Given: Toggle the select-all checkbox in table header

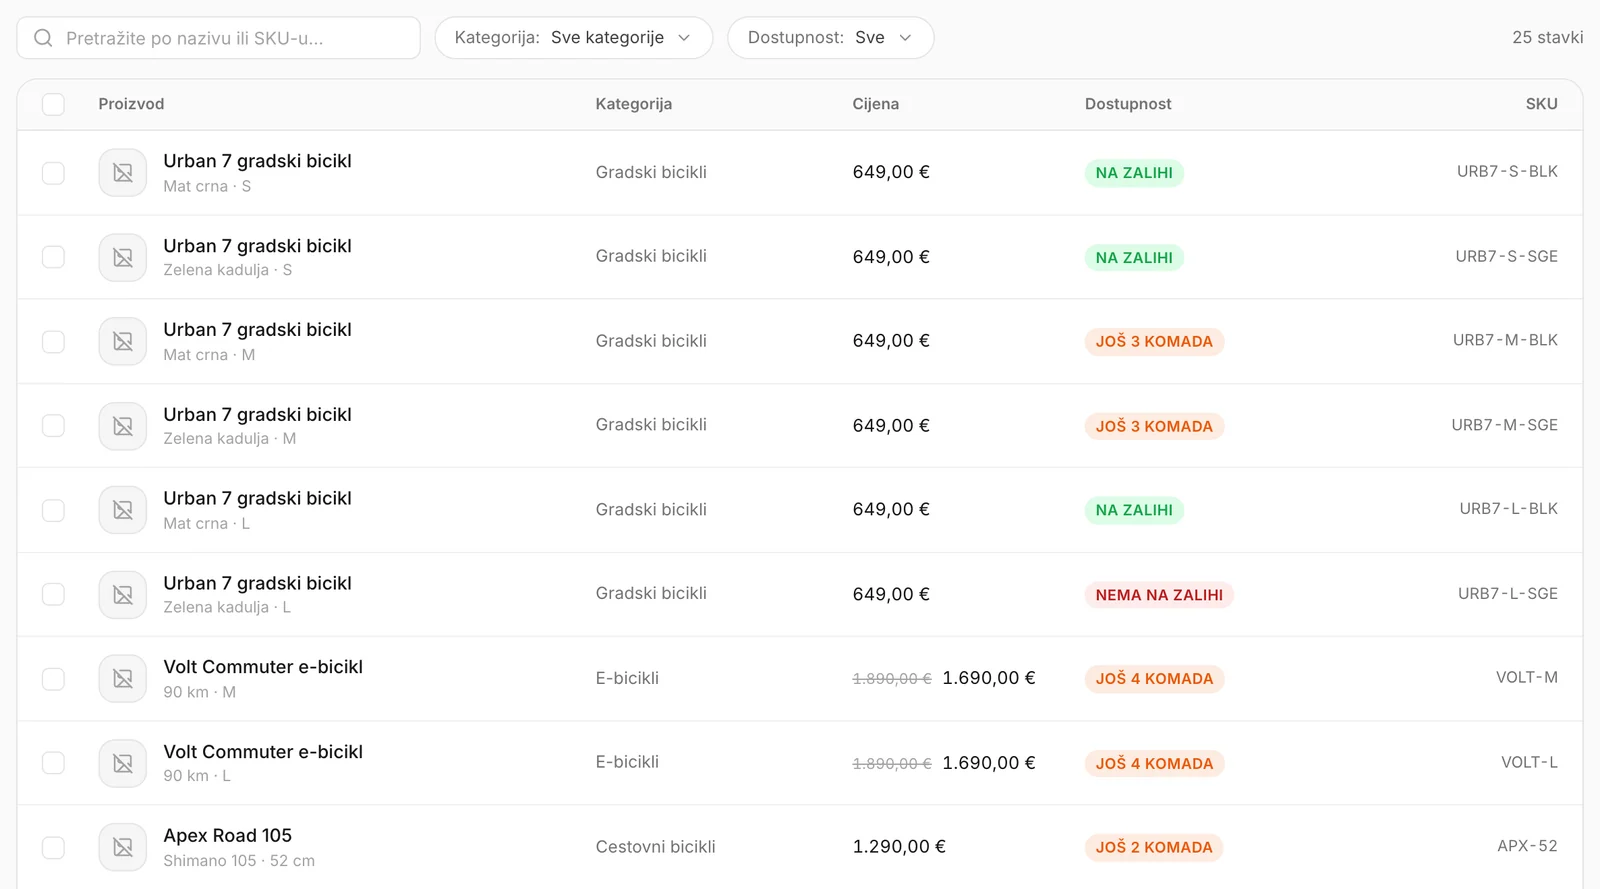Looking at the screenshot, I should [x=53, y=104].
